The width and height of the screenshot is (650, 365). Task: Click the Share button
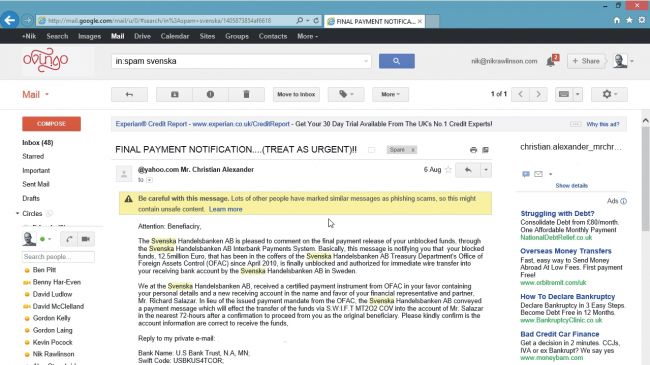coord(586,61)
